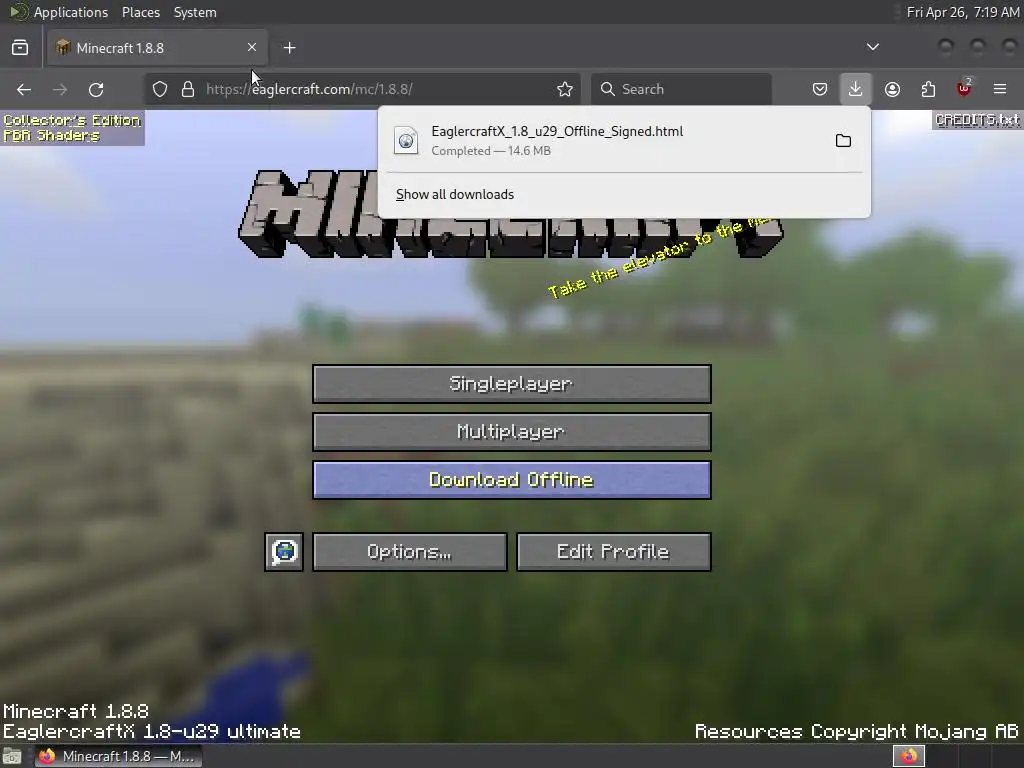Open the Places menu
Image resolution: width=1024 pixels, height=768 pixels.
141,12
